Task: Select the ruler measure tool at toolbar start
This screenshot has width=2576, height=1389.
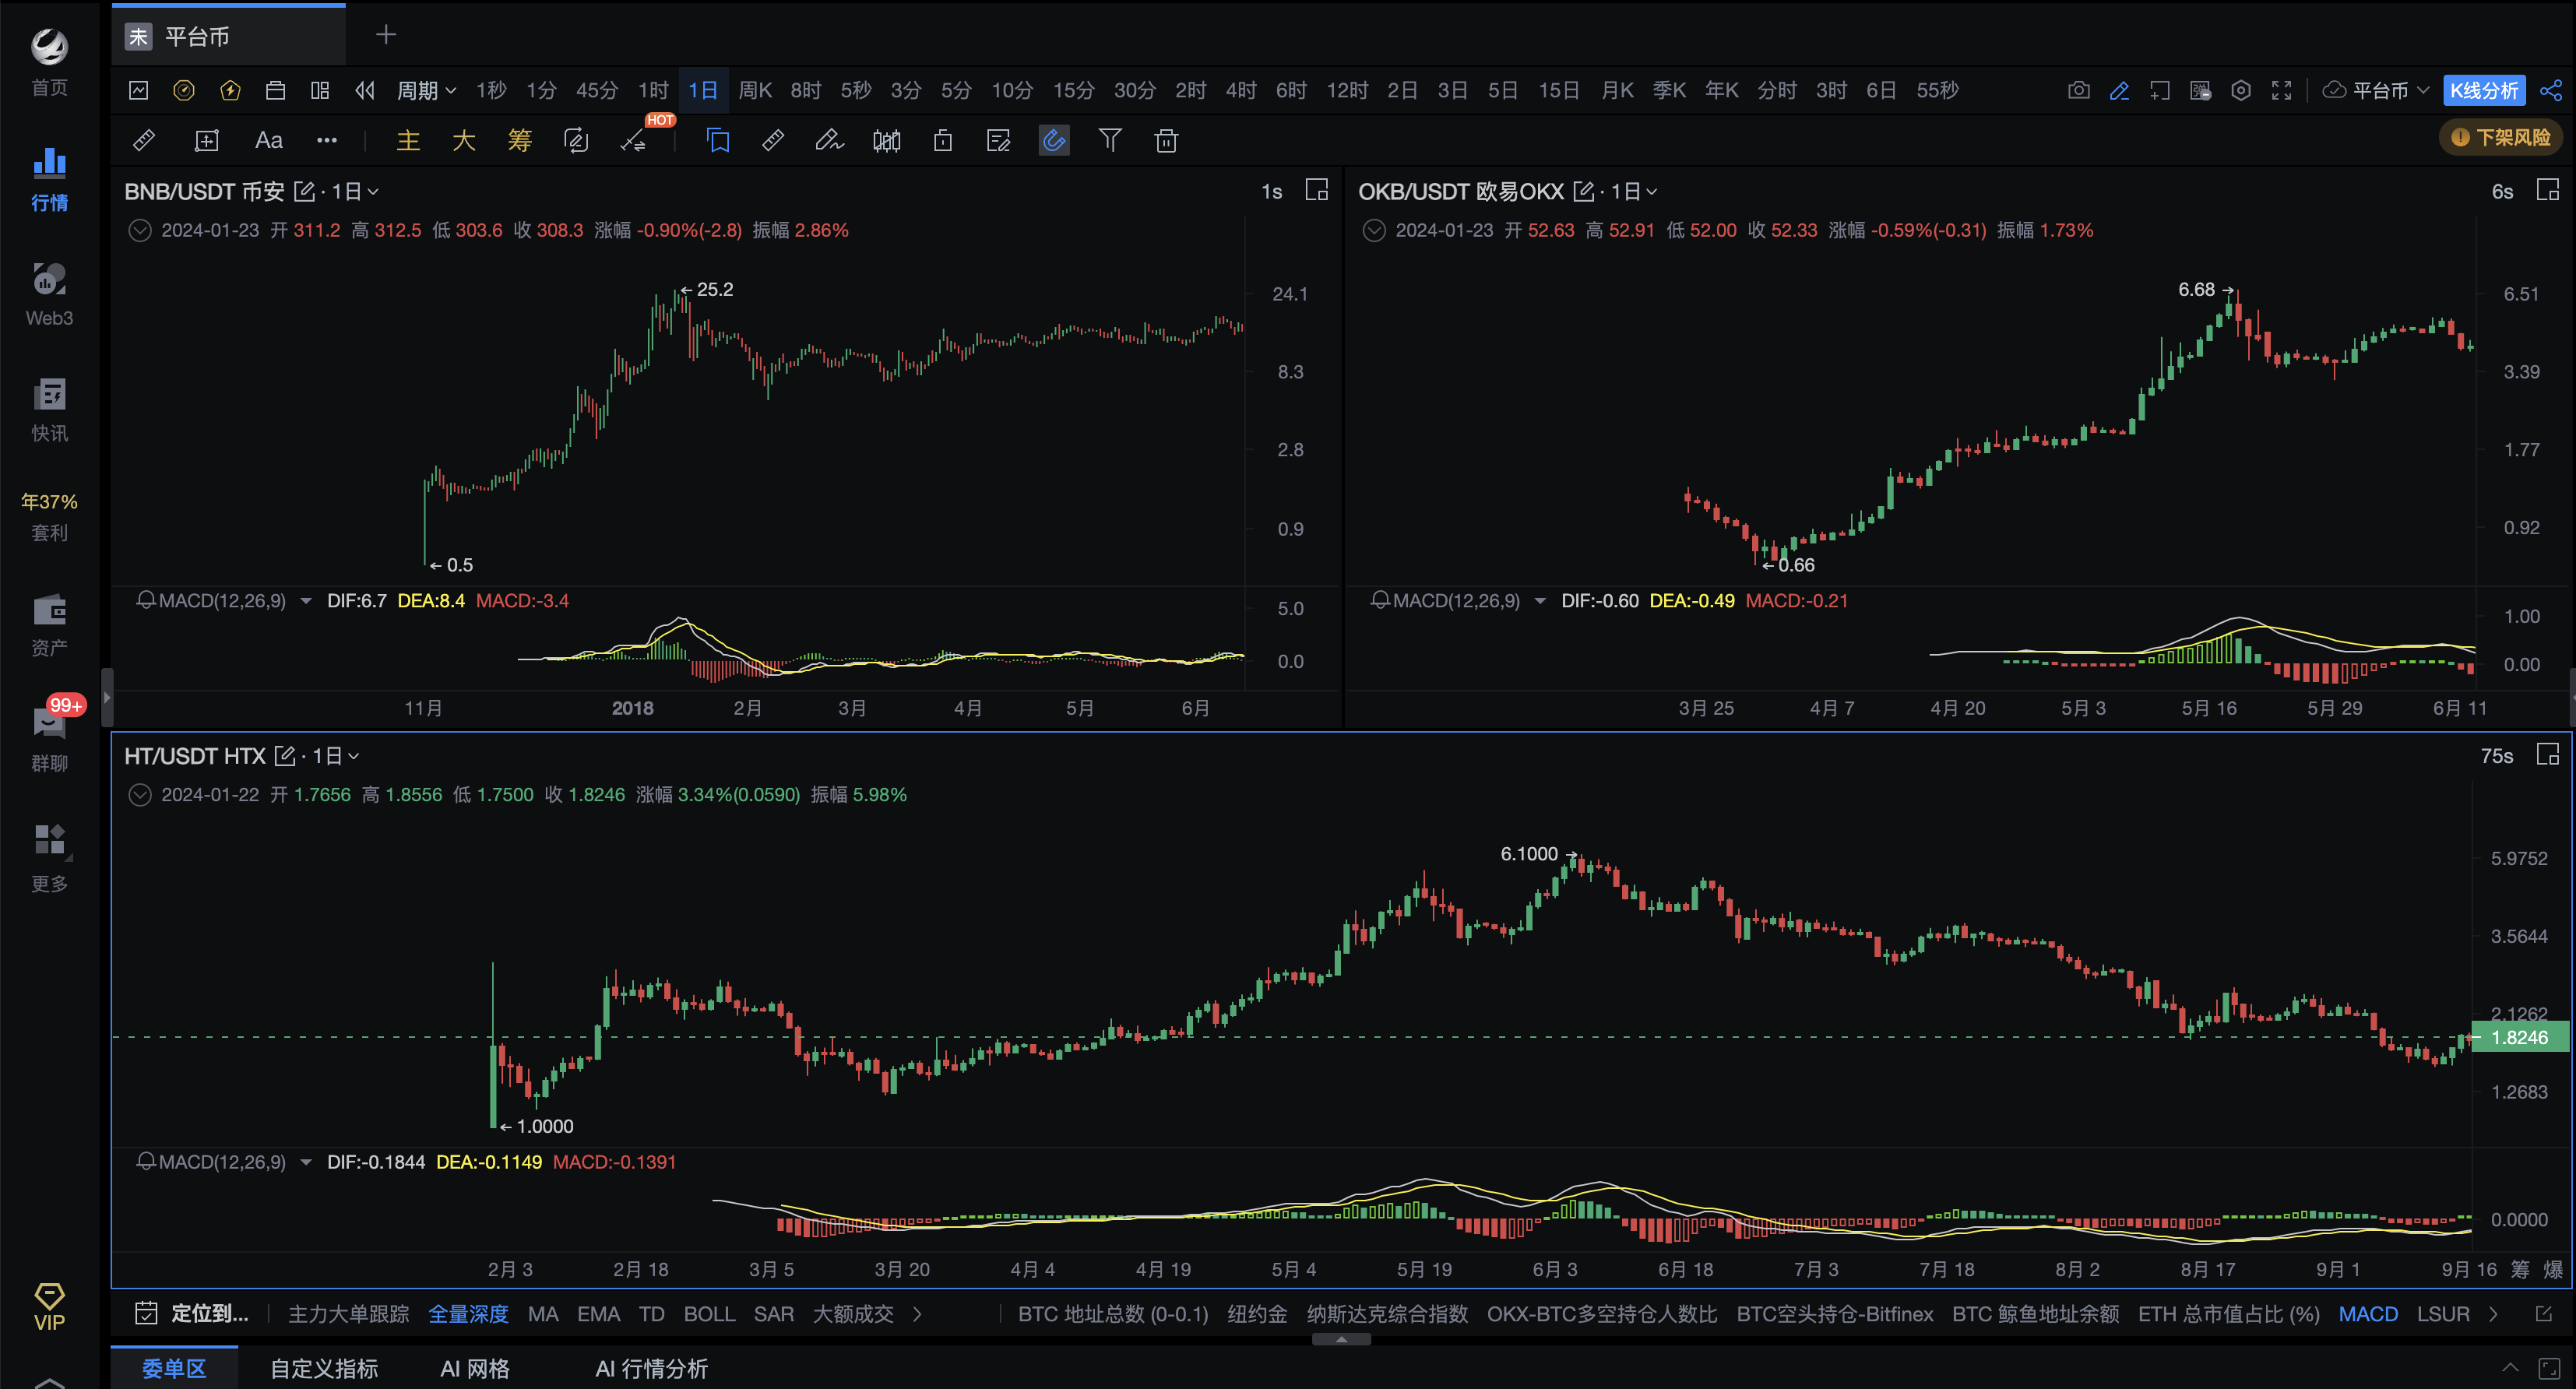Action: [x=144, y=140]
